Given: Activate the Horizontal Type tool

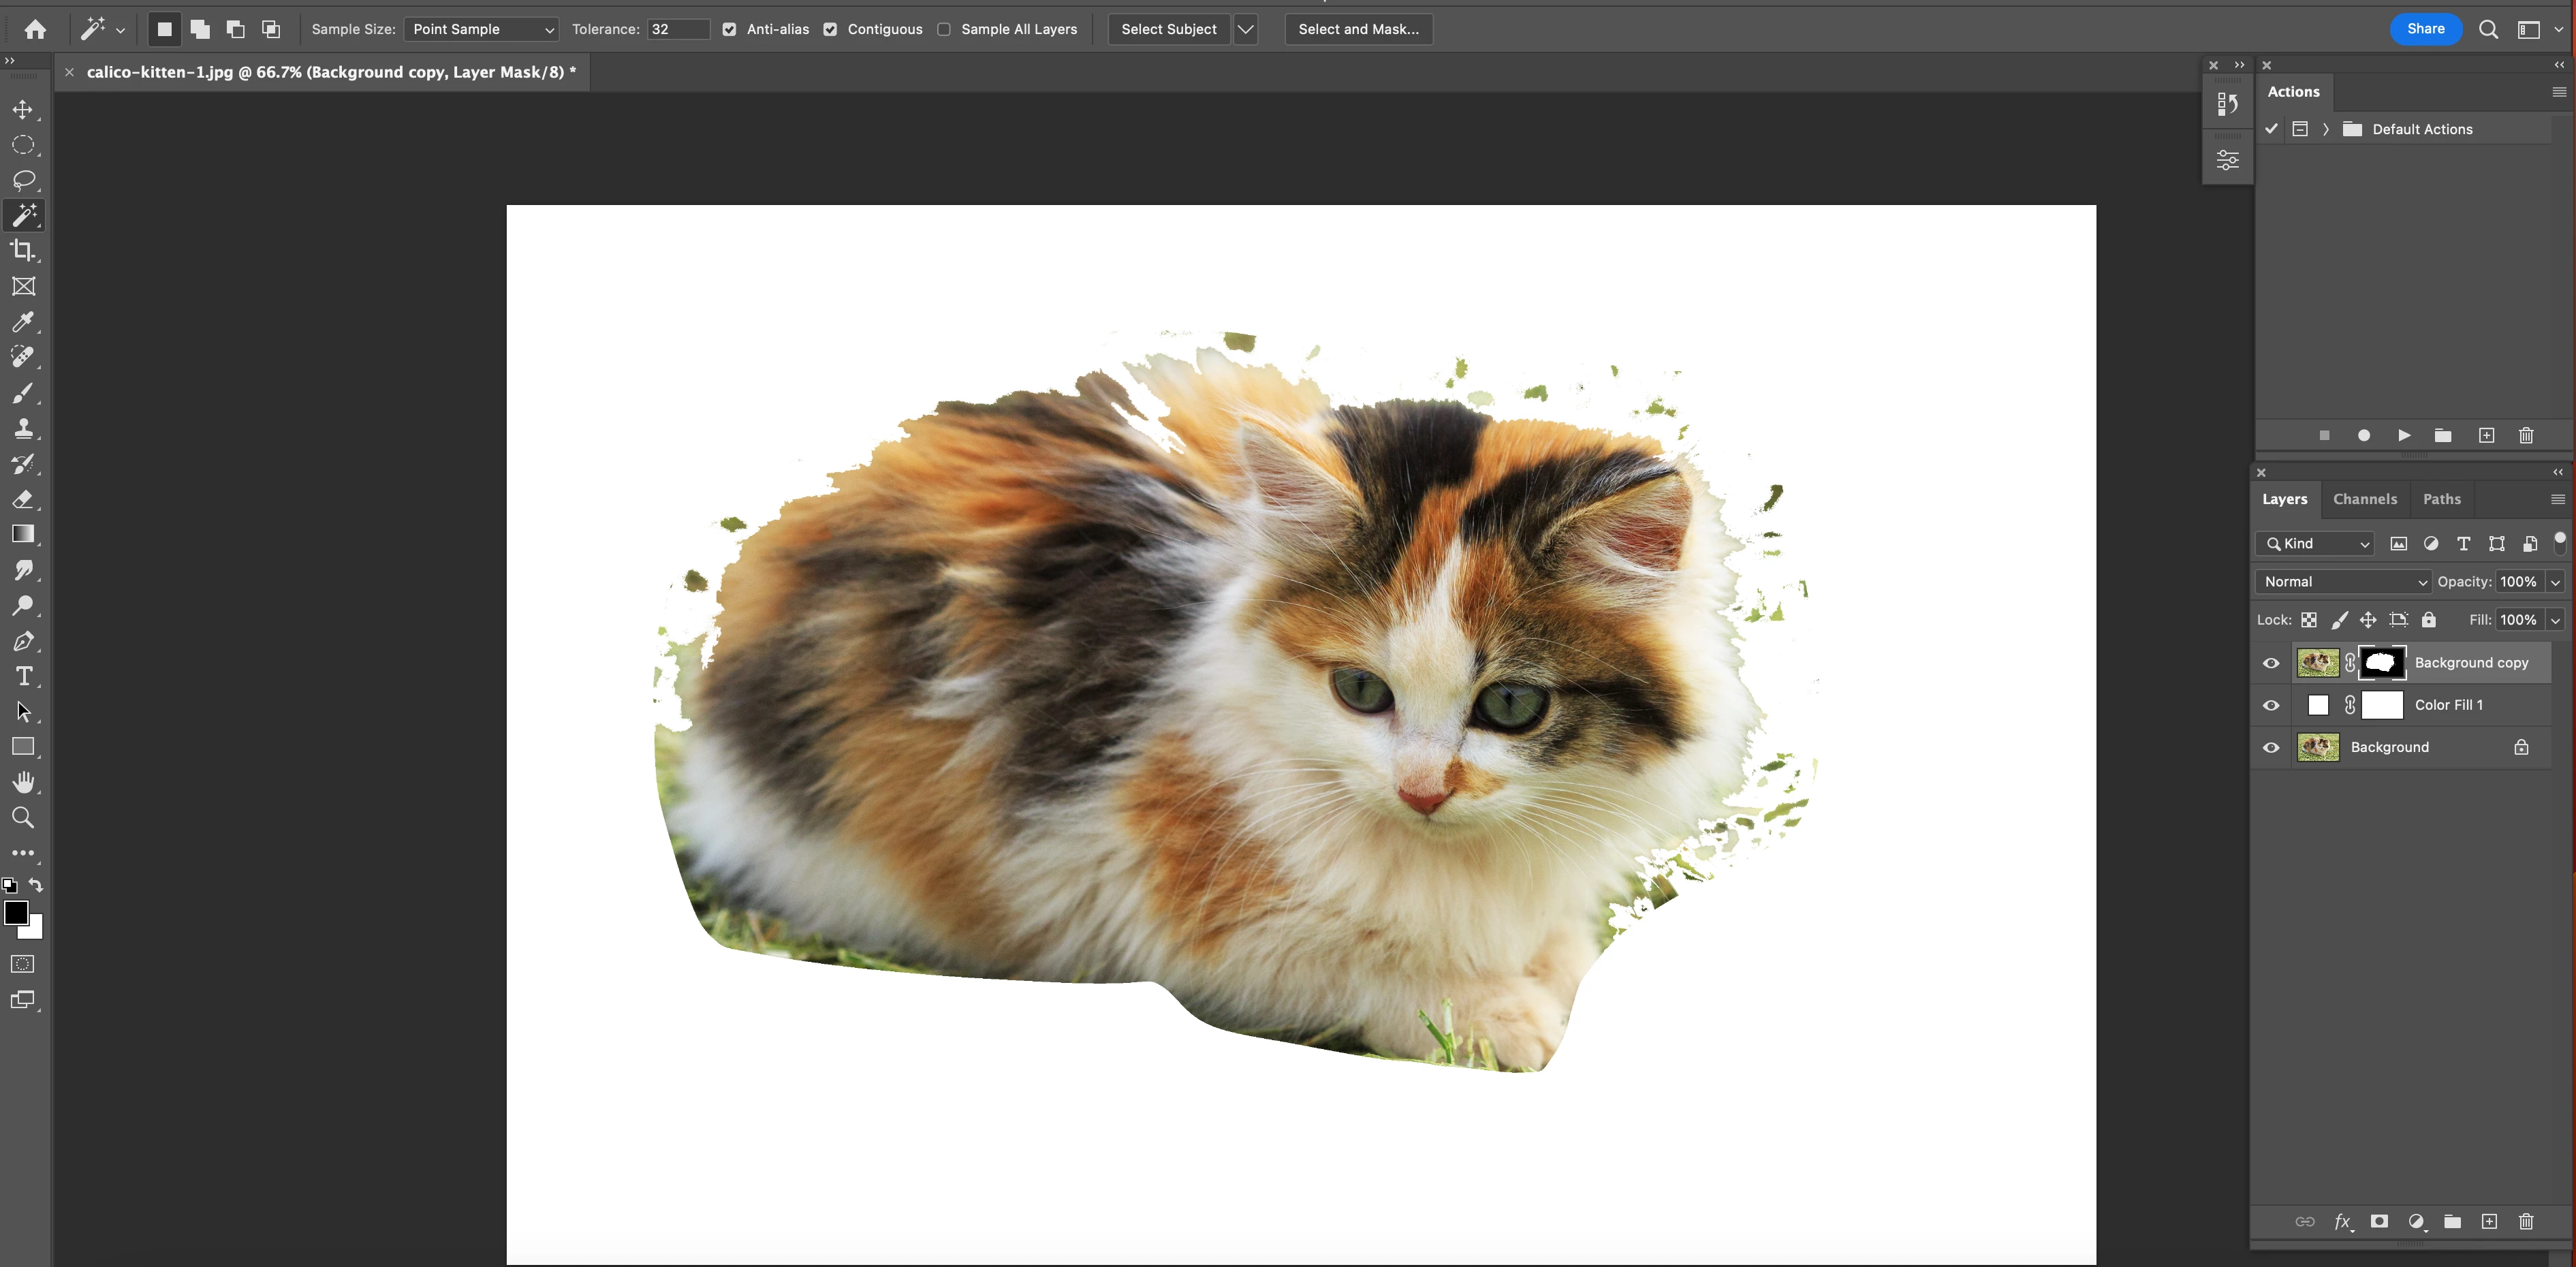Looking at the screenshot, I should (x=23, y=676).
